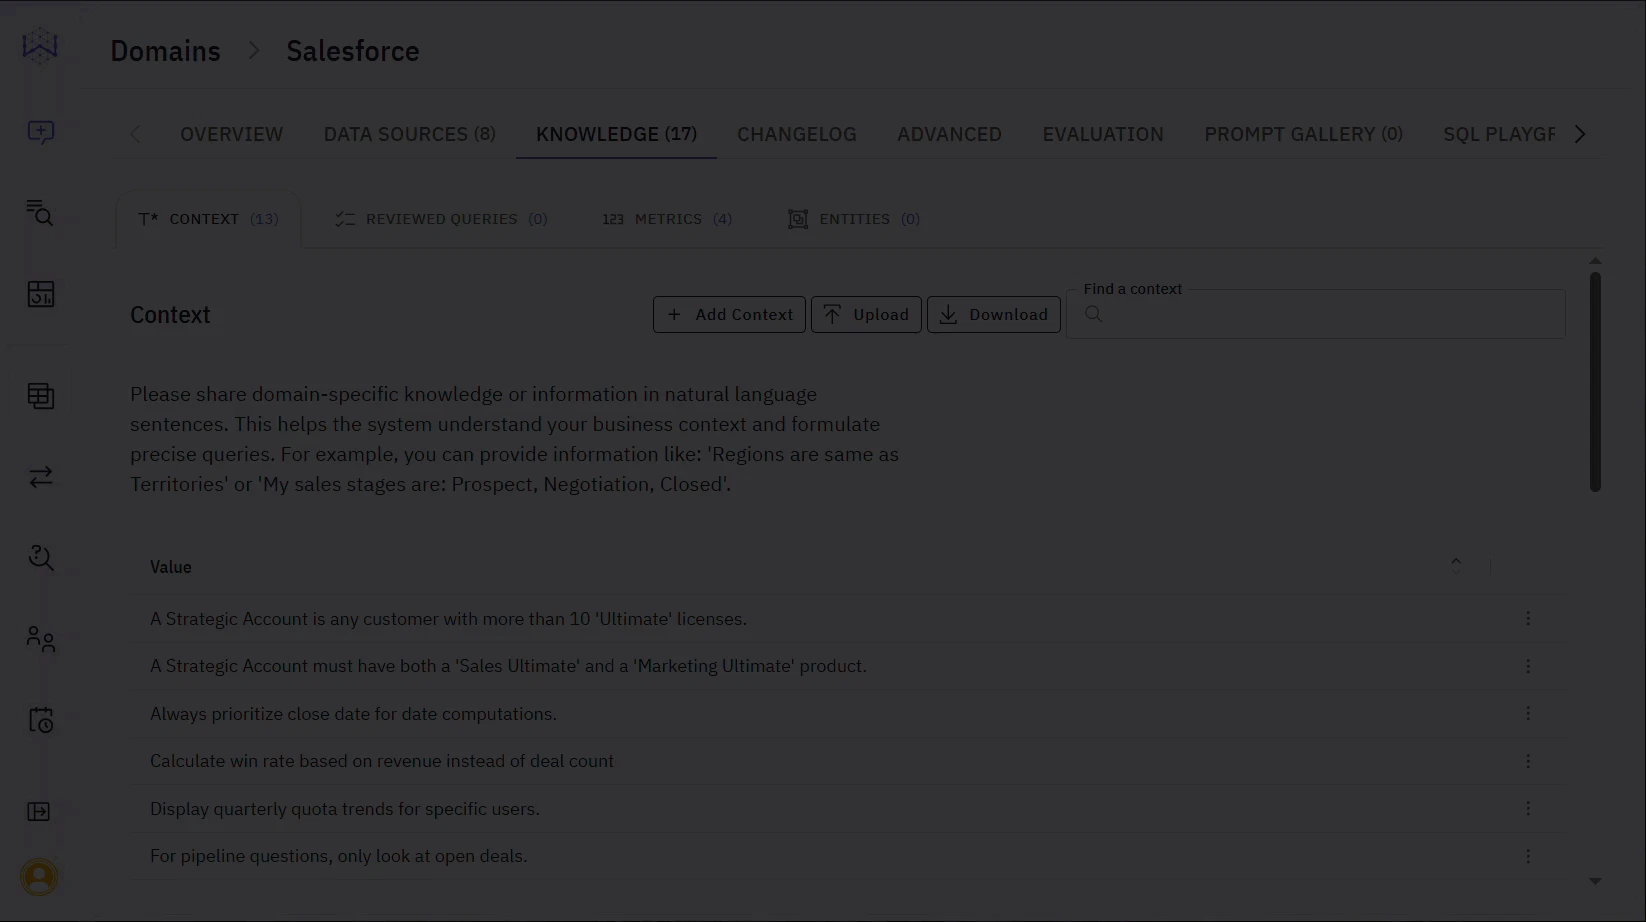Click the Add Context button

tap(729, 314)
